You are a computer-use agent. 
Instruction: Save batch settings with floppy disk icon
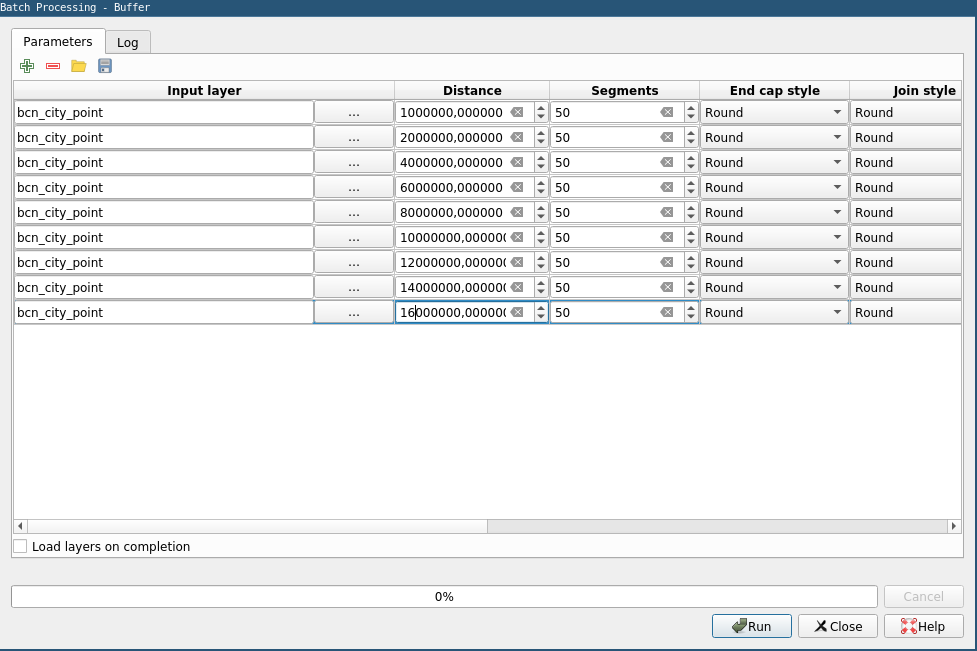(x=105, y=66)
